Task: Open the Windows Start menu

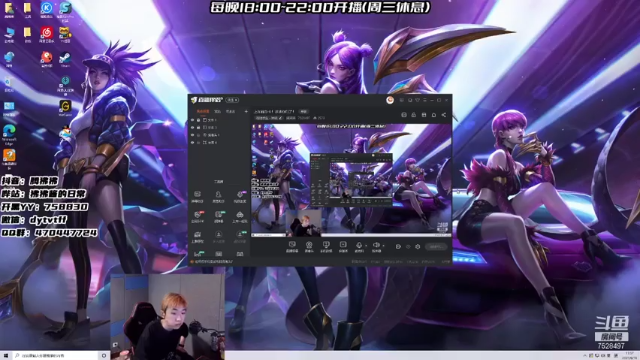Action: click(x=6, y=356)
